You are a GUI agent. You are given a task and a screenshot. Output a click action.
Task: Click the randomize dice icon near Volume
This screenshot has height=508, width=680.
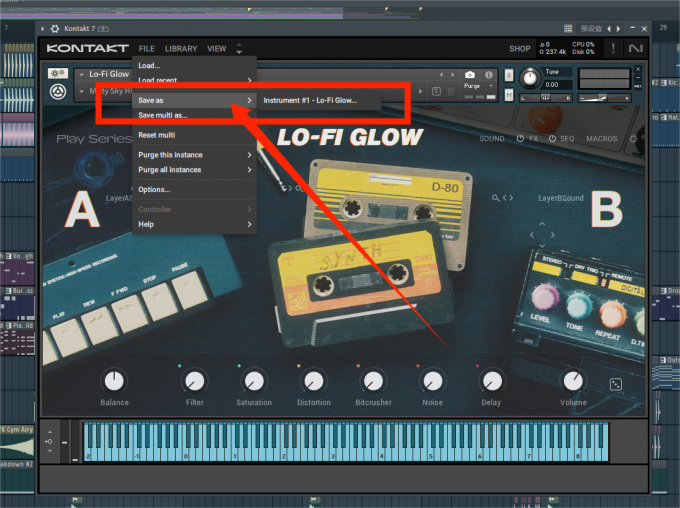[x=615, y=384]
